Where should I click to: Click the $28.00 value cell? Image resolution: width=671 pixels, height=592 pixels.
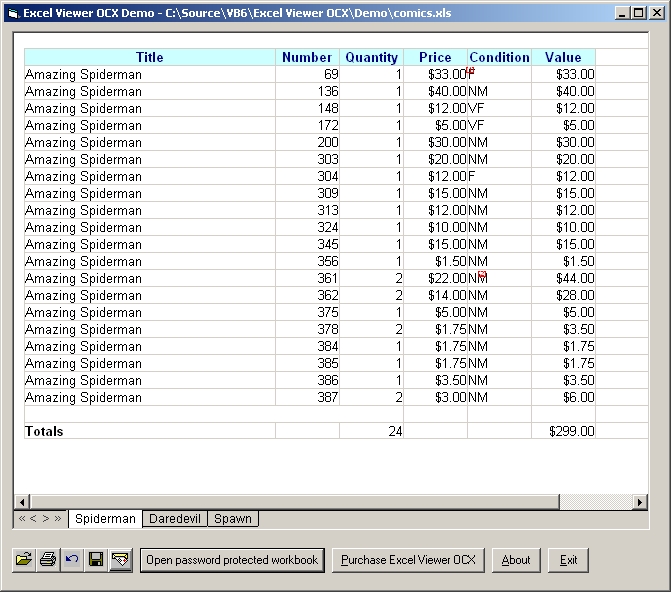click(x=563, y=295)
